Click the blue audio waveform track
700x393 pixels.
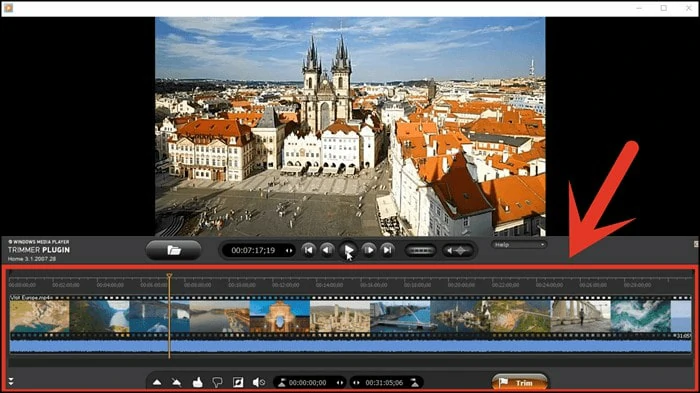click(350, 346)
